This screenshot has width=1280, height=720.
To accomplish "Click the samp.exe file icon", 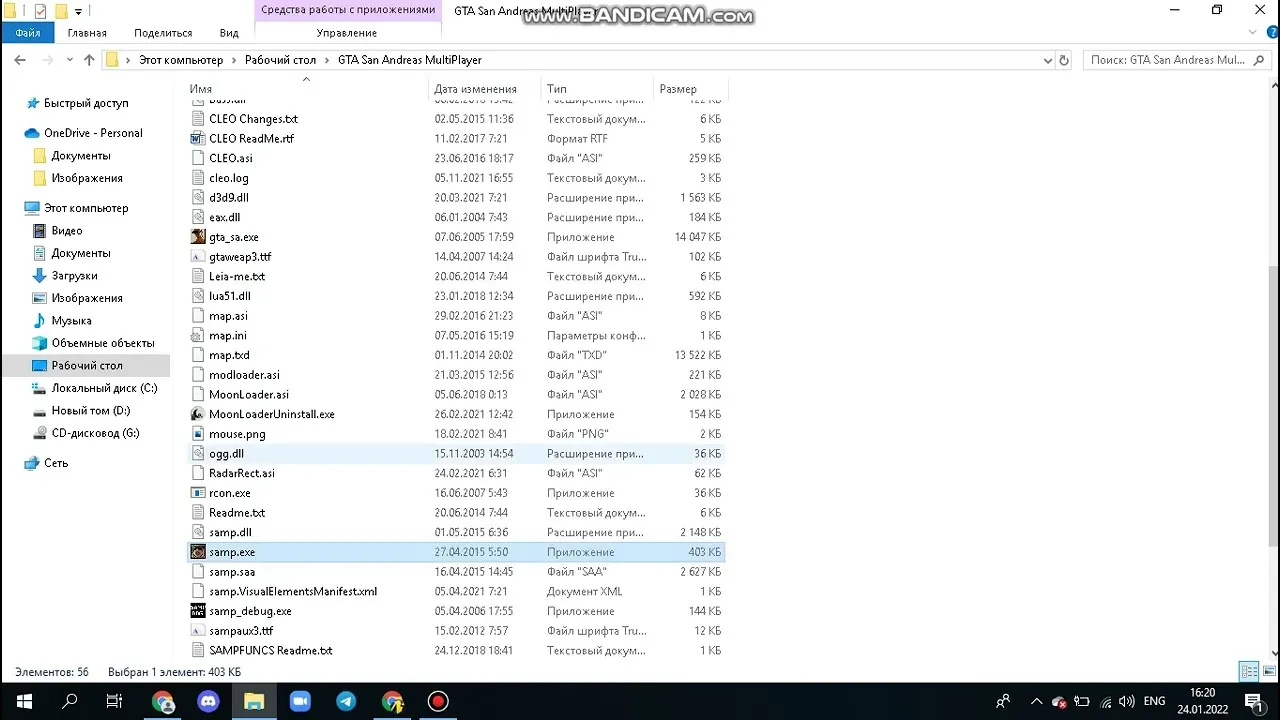I will pyautogui.click(x=198, y=552).
